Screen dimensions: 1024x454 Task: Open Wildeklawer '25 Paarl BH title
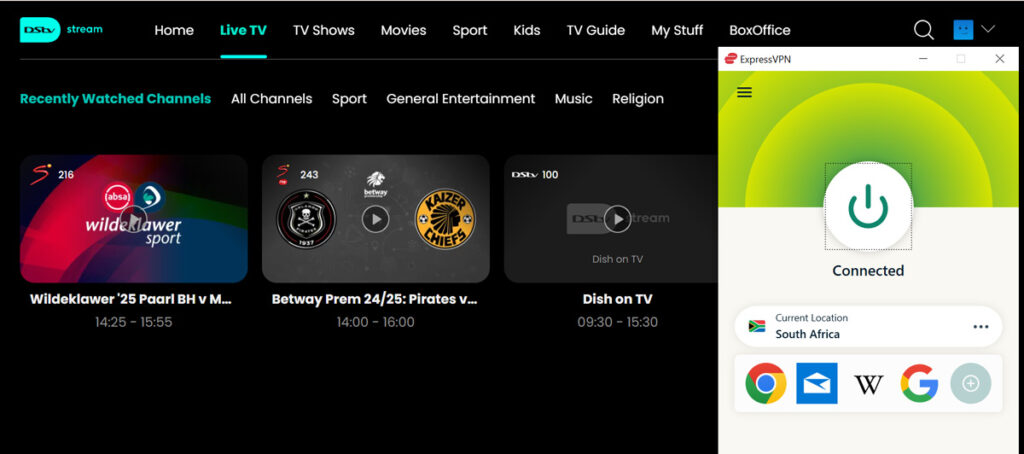131,299
